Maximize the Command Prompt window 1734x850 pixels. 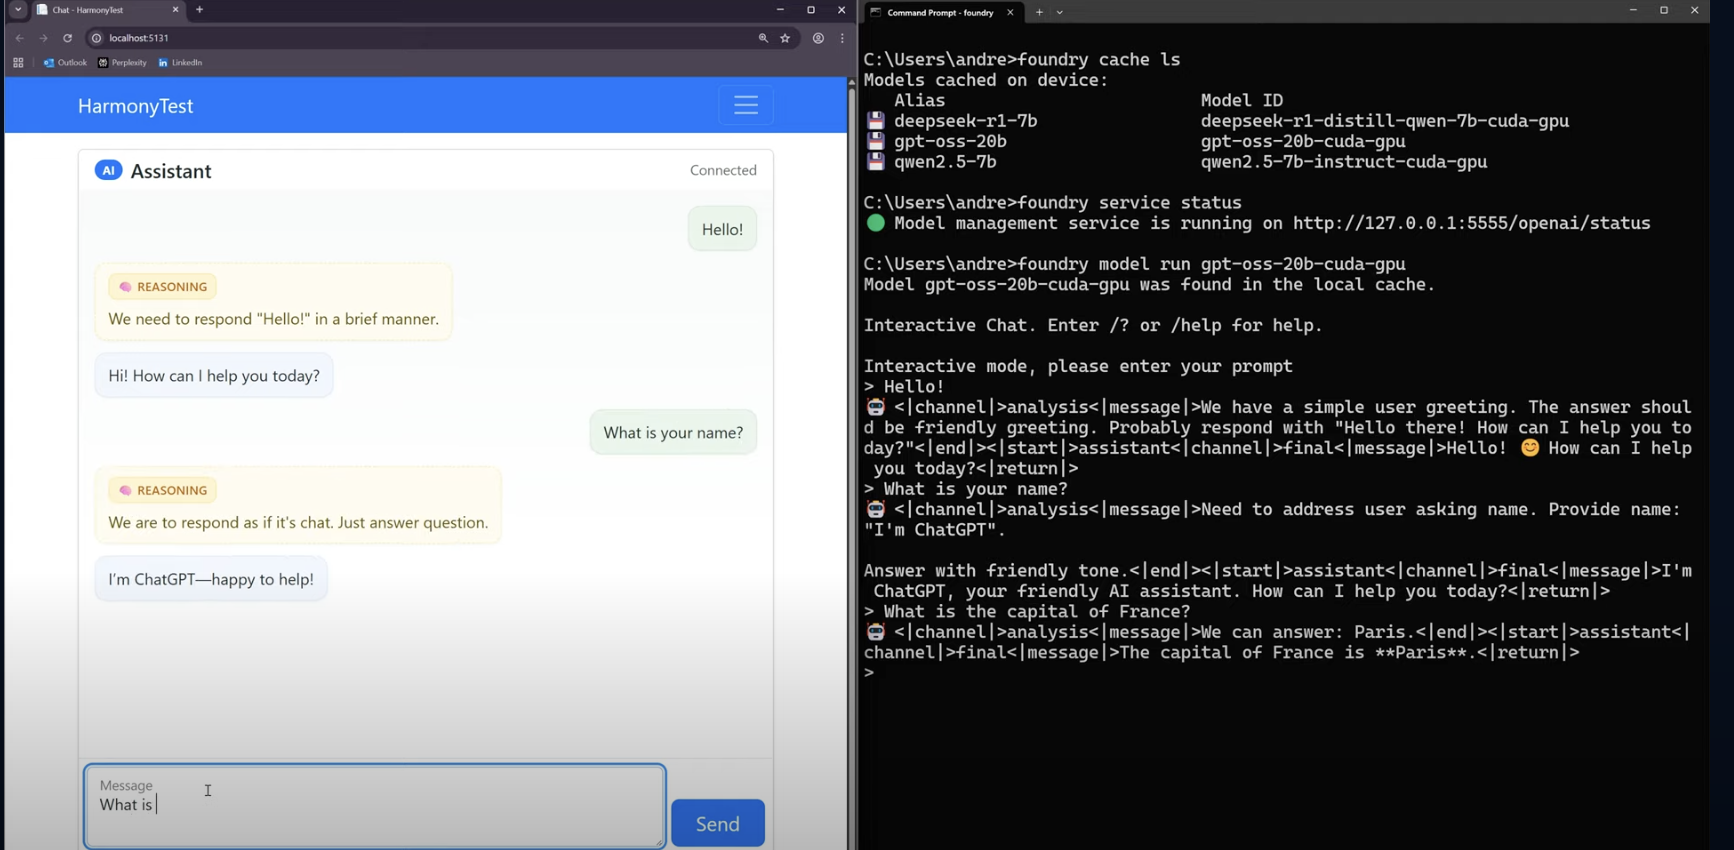[1664, 10]
